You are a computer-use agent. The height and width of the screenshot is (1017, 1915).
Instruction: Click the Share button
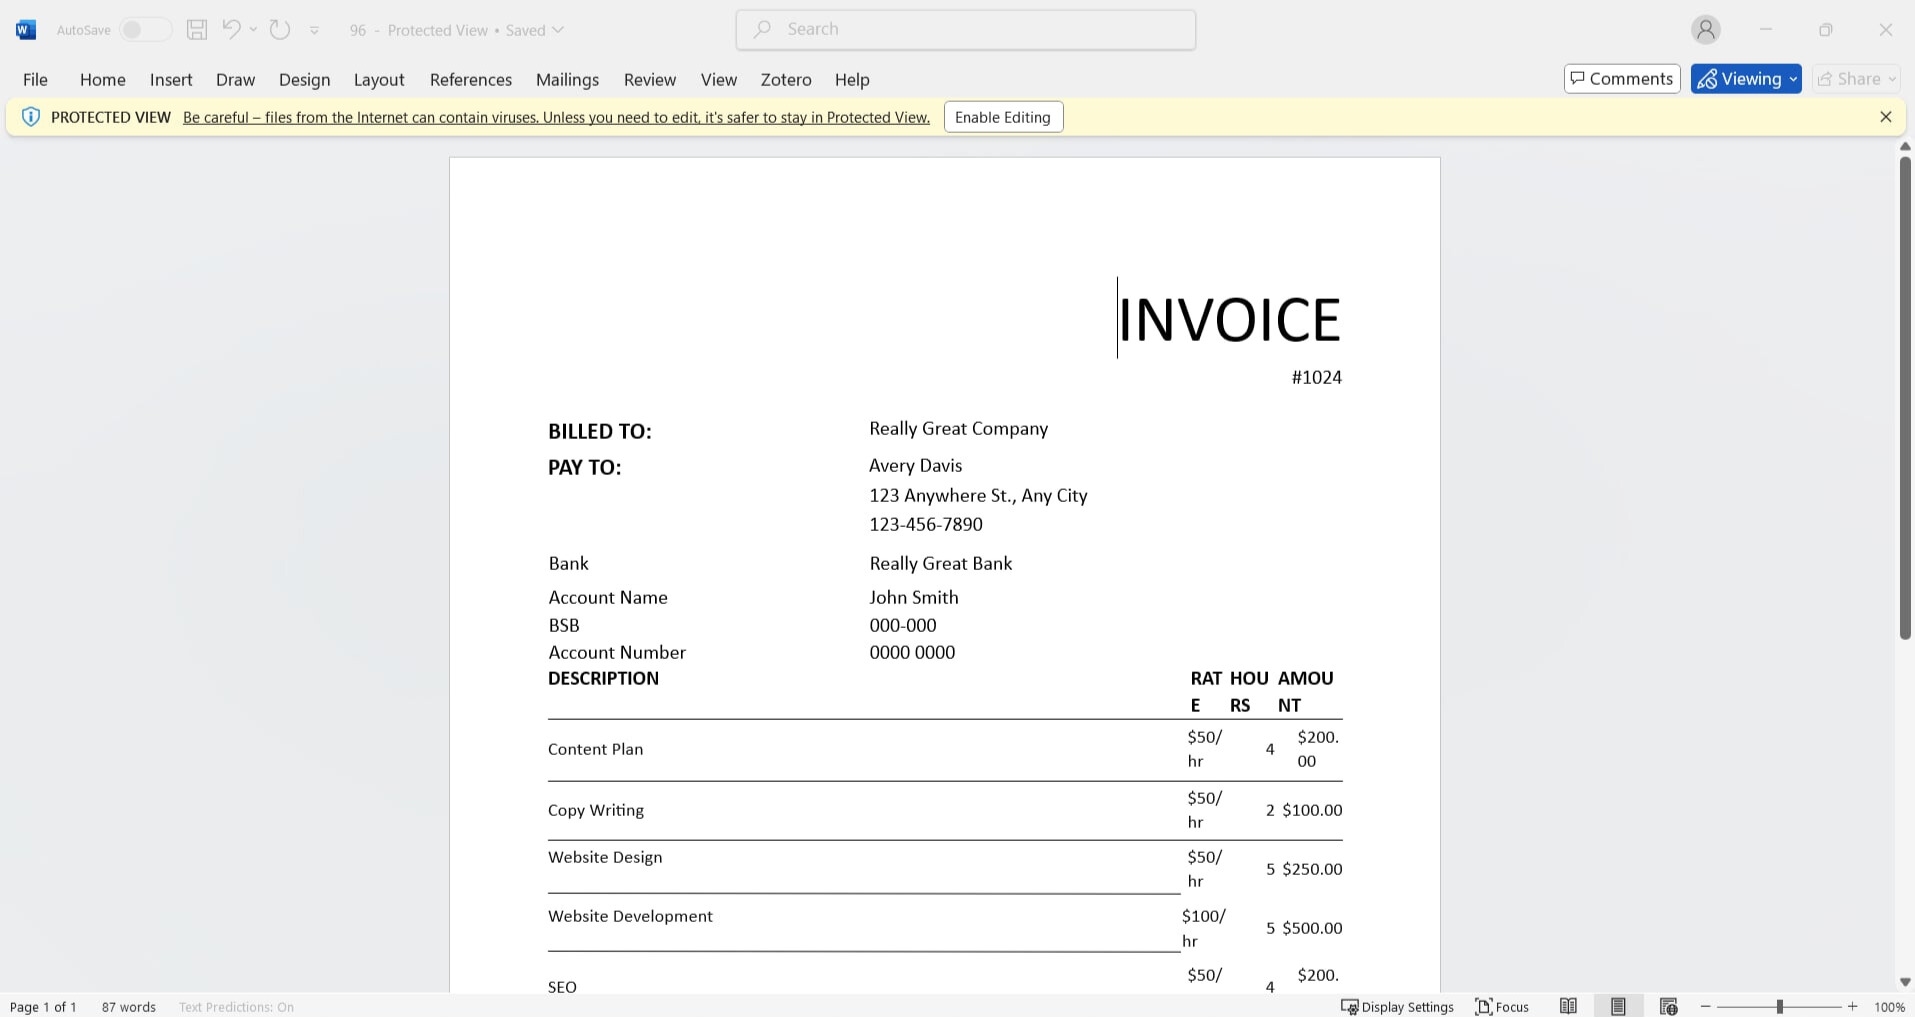[1857, 78]
